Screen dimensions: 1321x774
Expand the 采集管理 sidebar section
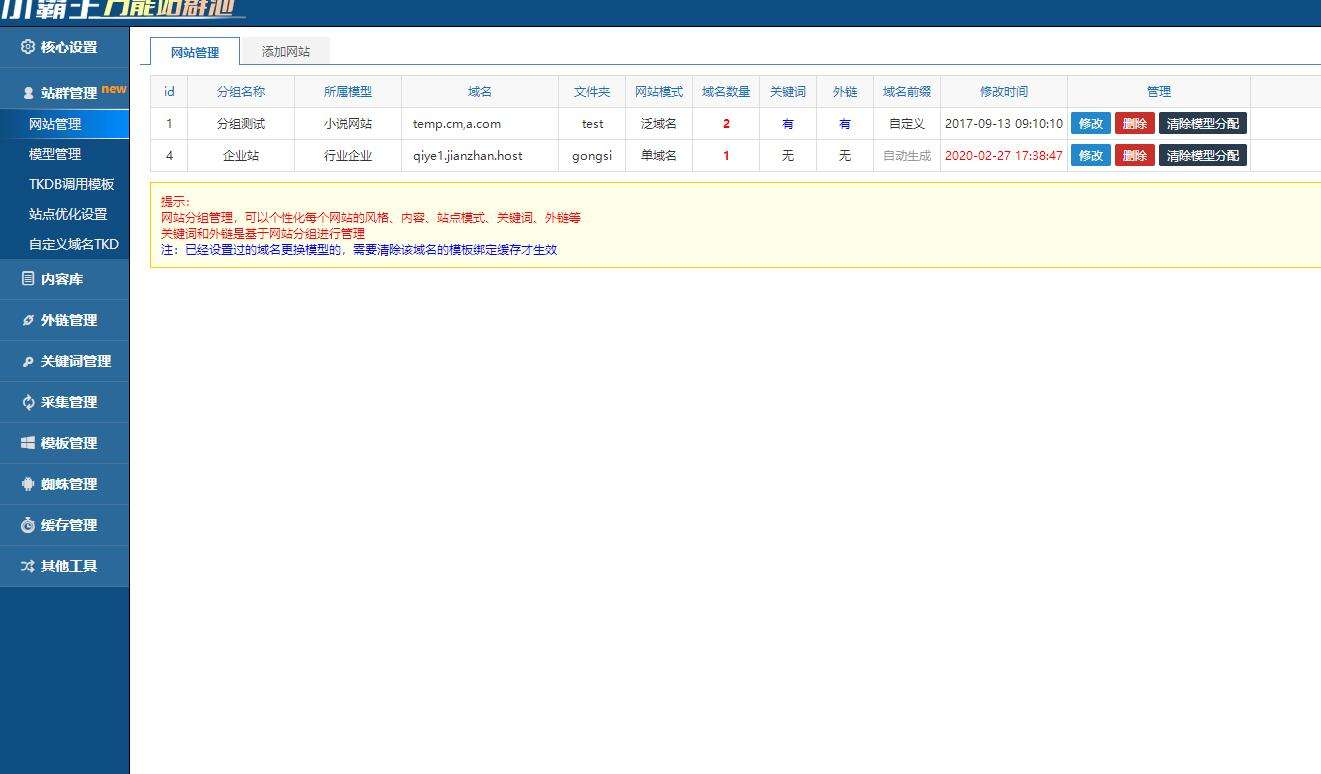[x=64, y=402]
